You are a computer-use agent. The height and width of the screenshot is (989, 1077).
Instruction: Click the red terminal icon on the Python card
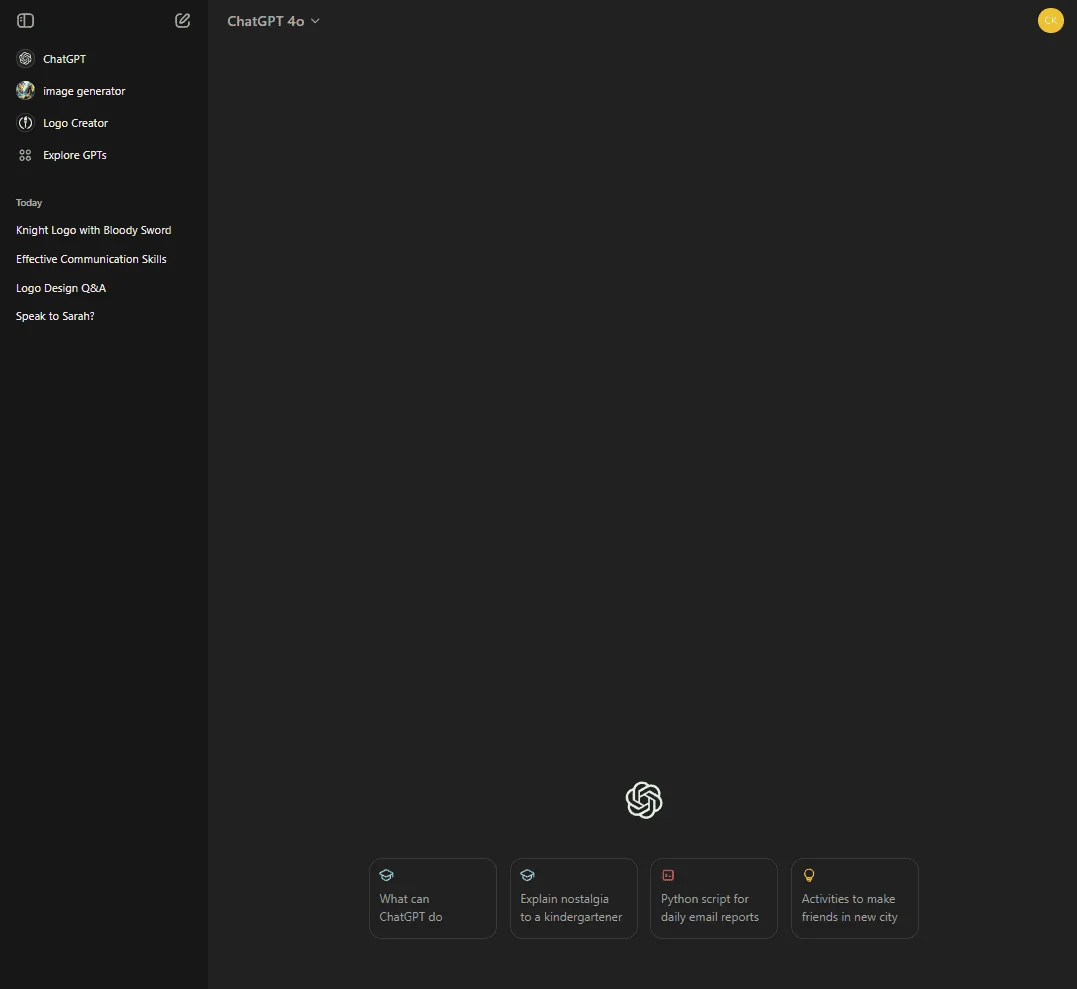(668, 875)
